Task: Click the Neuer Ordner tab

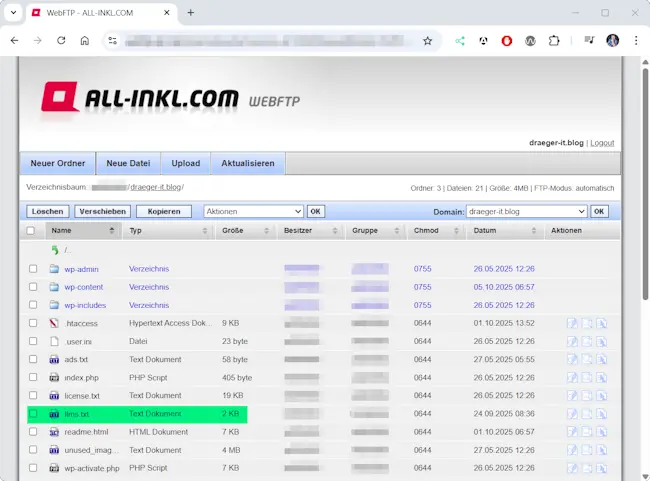Action: coord(58,163)
